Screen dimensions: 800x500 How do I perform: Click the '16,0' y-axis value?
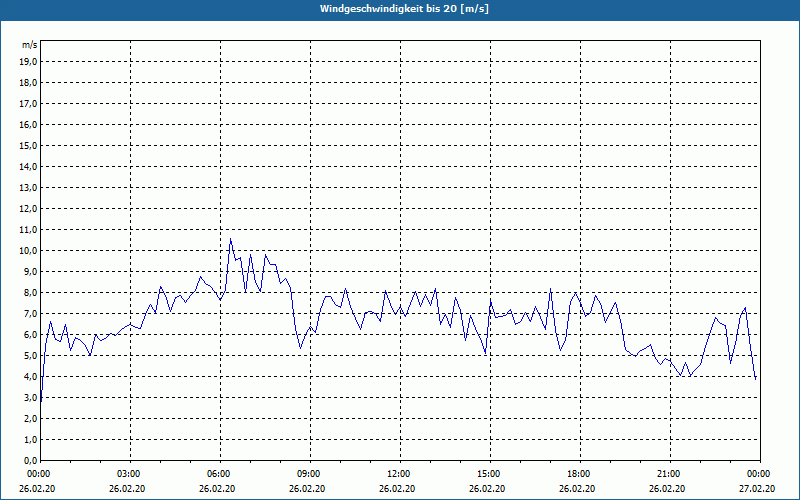click(29, 124)
